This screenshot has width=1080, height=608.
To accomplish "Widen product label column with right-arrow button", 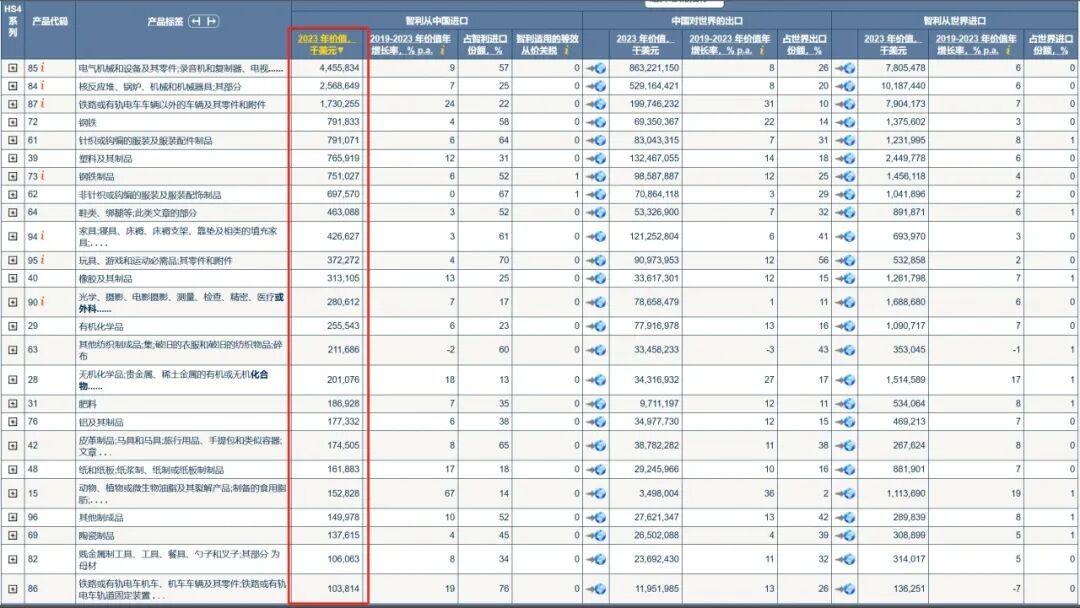I will click(x=211, y=21).
